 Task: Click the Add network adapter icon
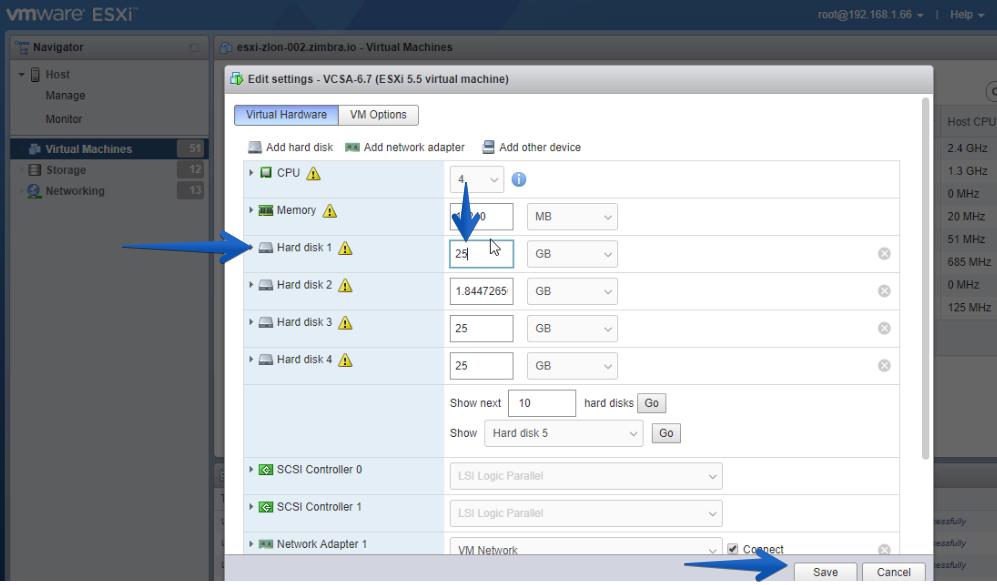pos(352,148)
